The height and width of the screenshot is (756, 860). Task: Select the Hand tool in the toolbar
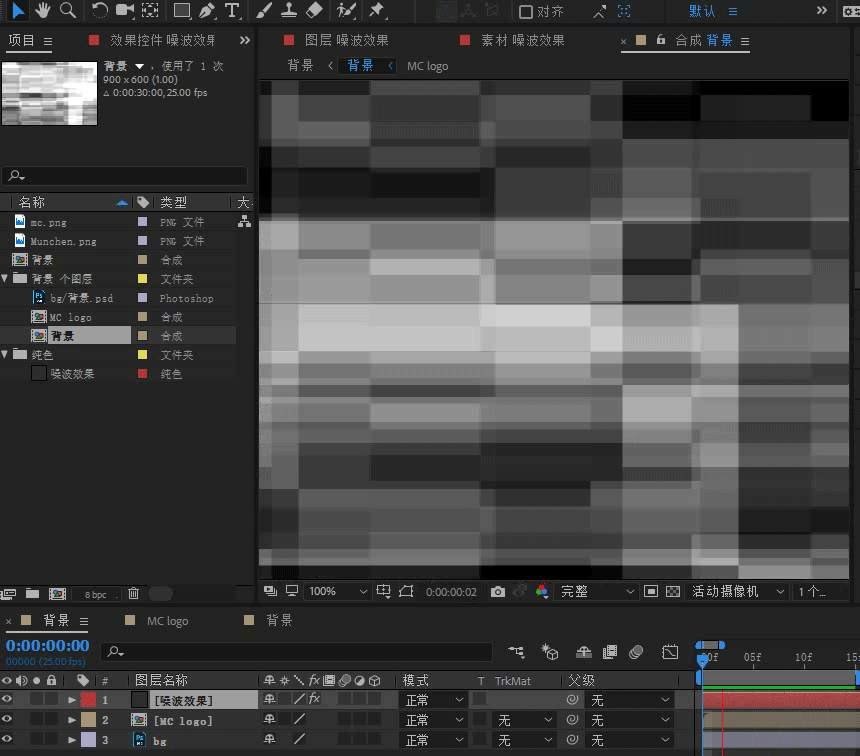[x=42, y=11]
